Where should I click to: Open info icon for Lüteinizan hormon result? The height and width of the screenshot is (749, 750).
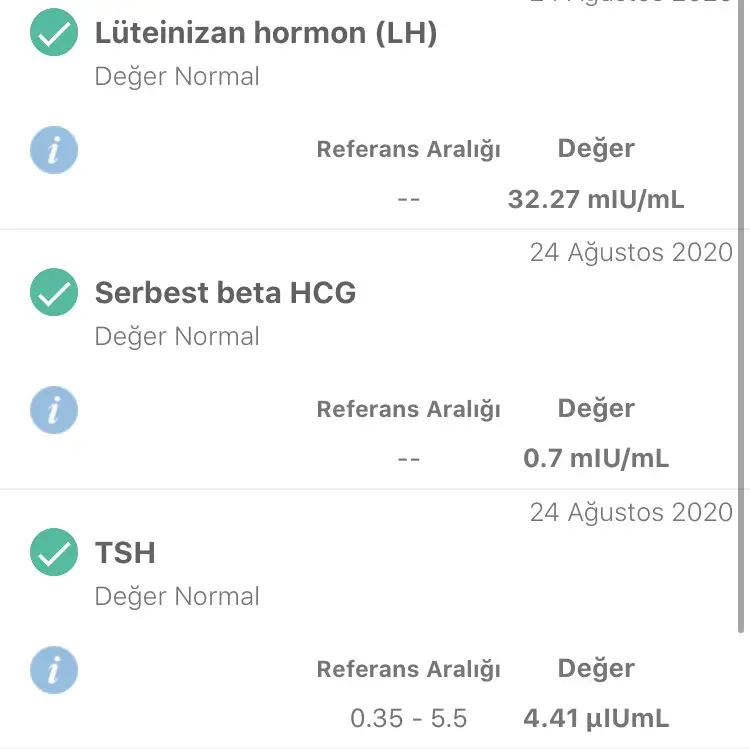pos(54,150)
